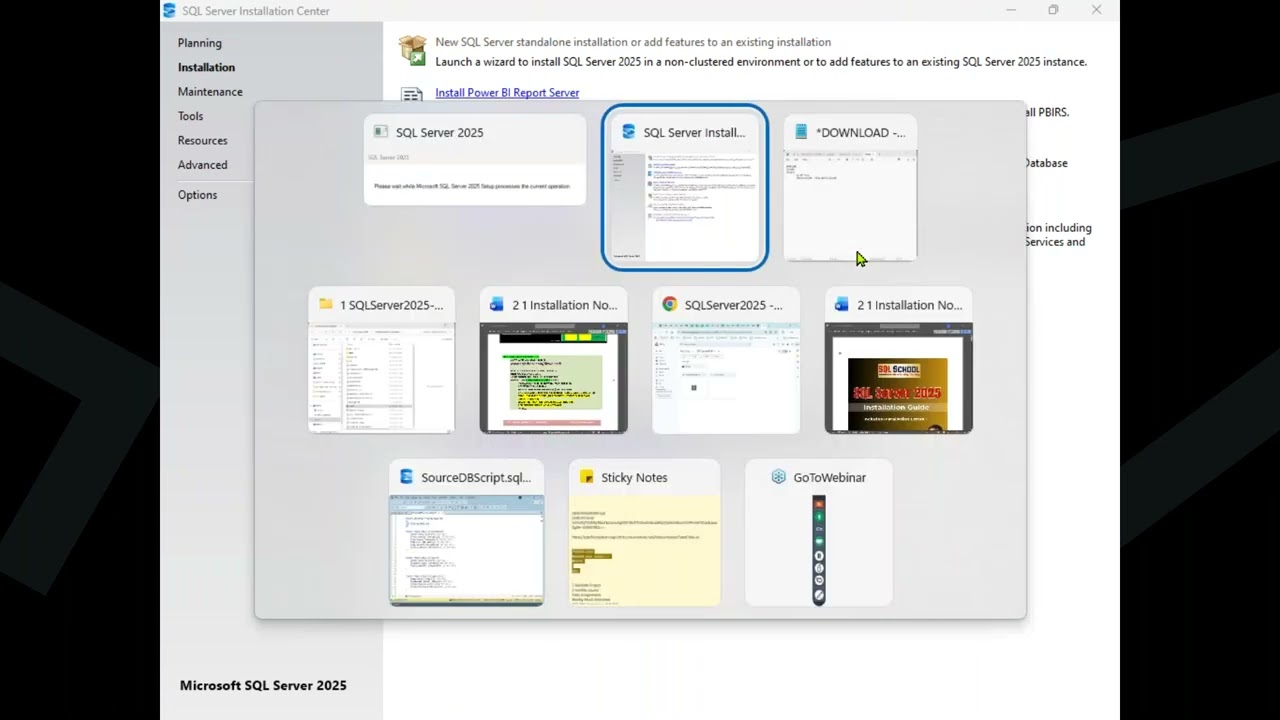Select the SQL Server Install... window thumbnail
Screen dimensions: 1280x720
pyautogui.click(x=685, y=208)
